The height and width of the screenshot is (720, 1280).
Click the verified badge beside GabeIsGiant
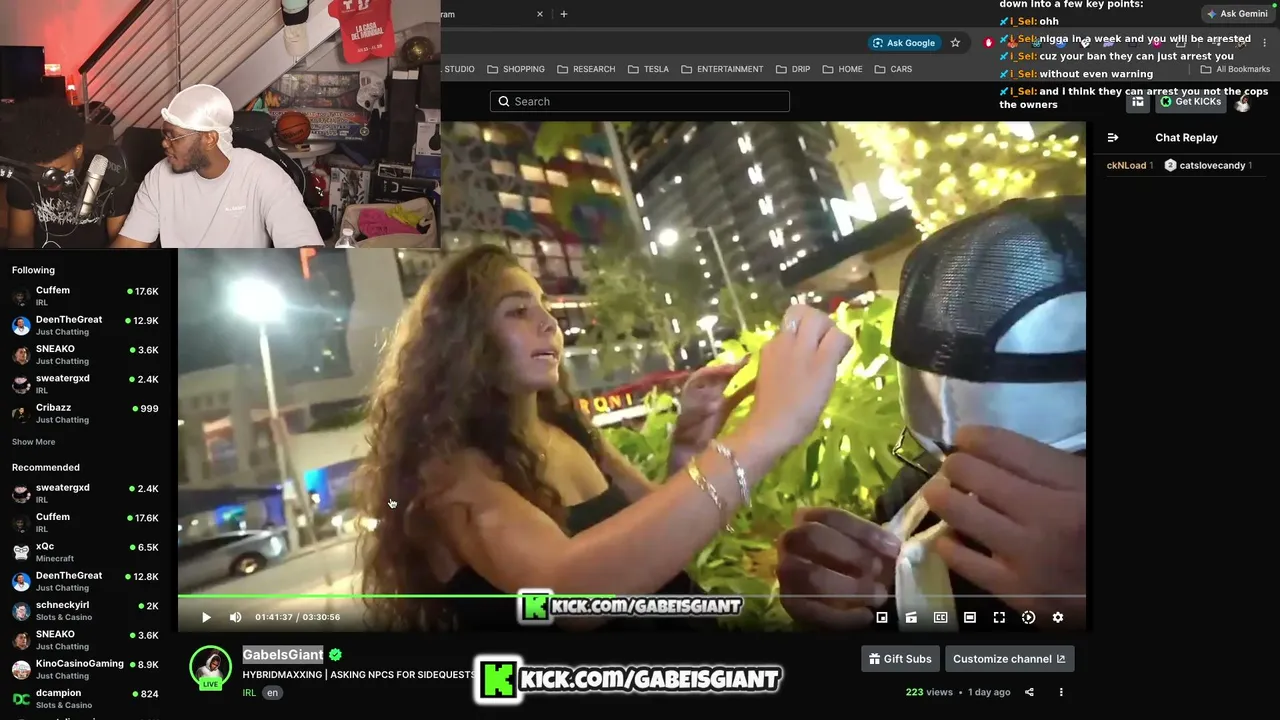(336, 655)
